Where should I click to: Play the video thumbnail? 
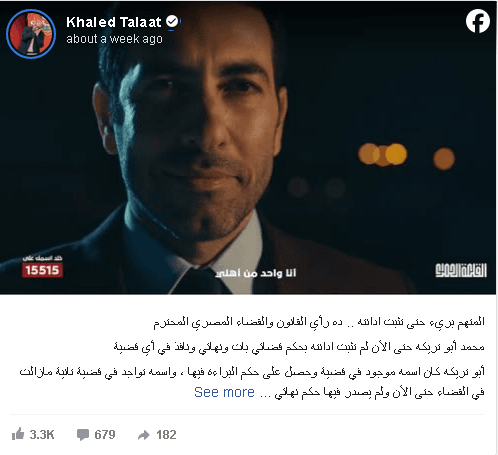(x=248, y=147)
